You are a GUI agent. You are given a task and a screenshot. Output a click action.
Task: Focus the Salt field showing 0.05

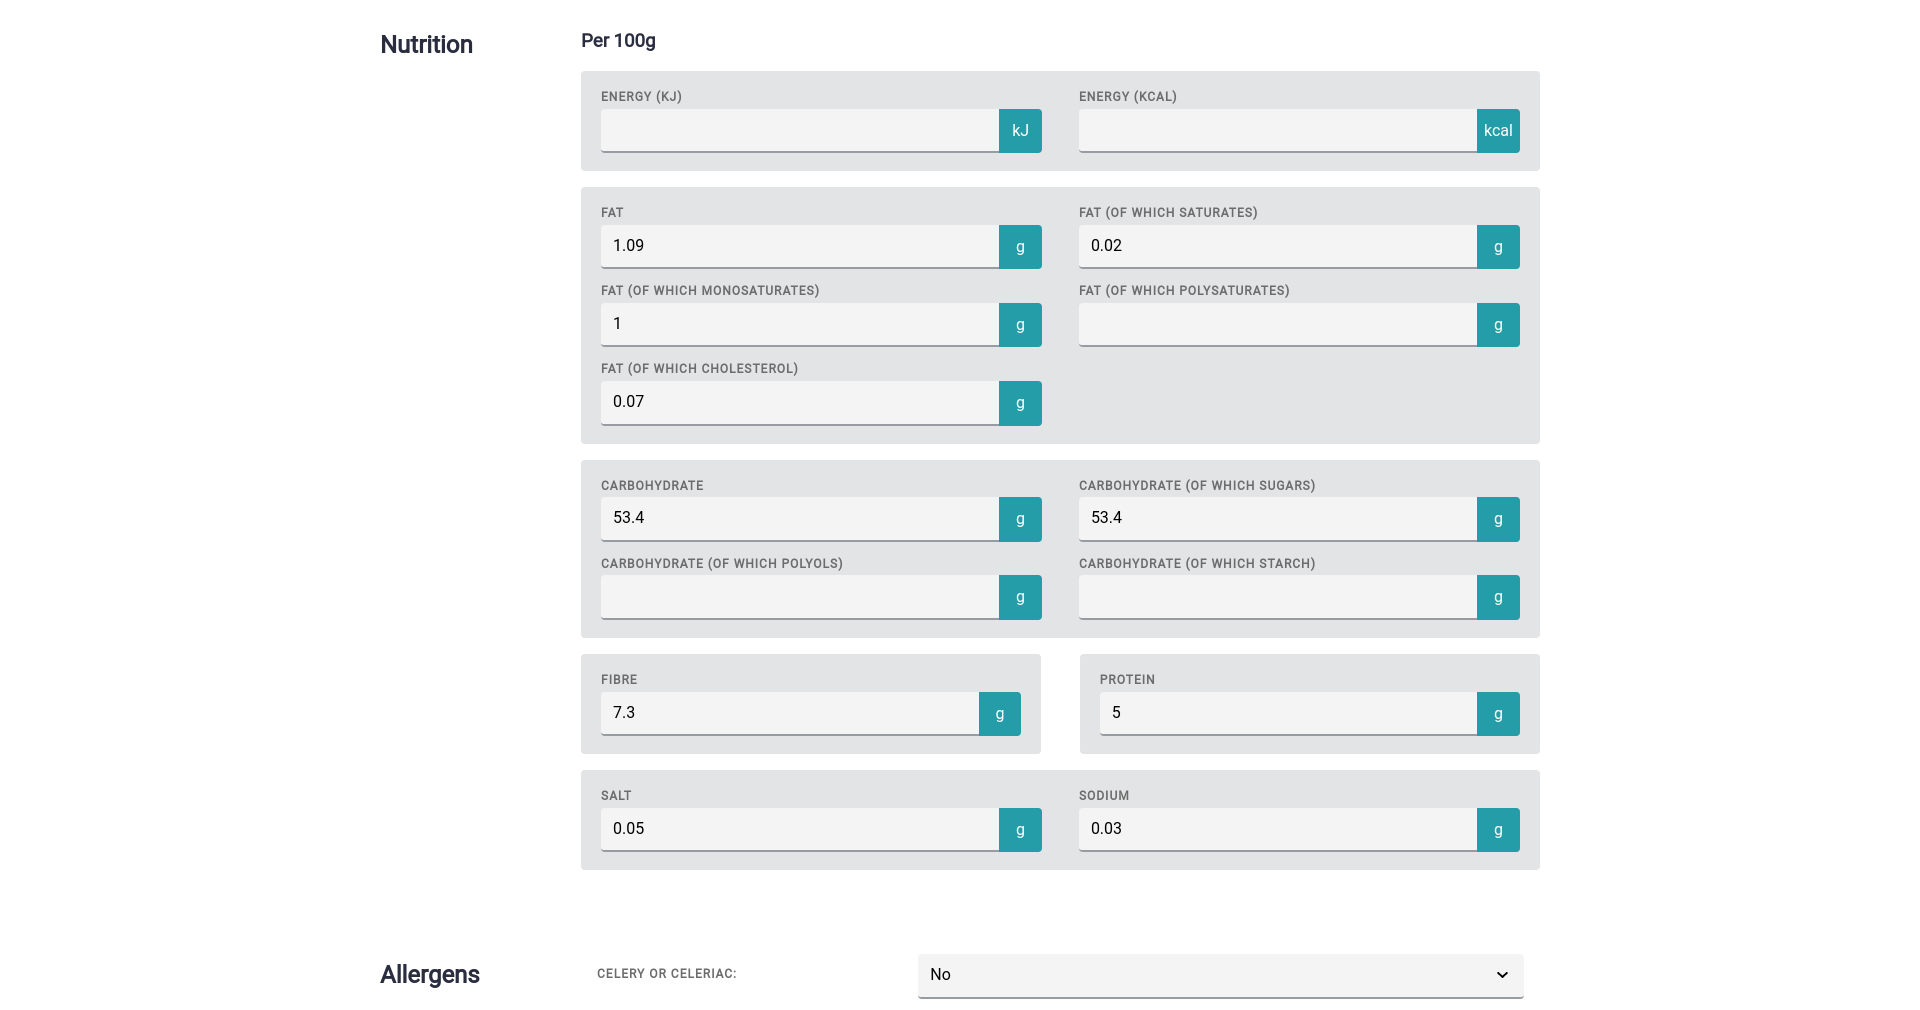799,829
